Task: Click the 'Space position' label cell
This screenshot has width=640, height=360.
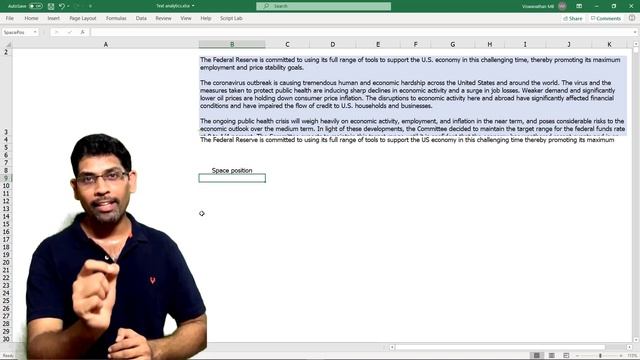Action: click(232, 171)
